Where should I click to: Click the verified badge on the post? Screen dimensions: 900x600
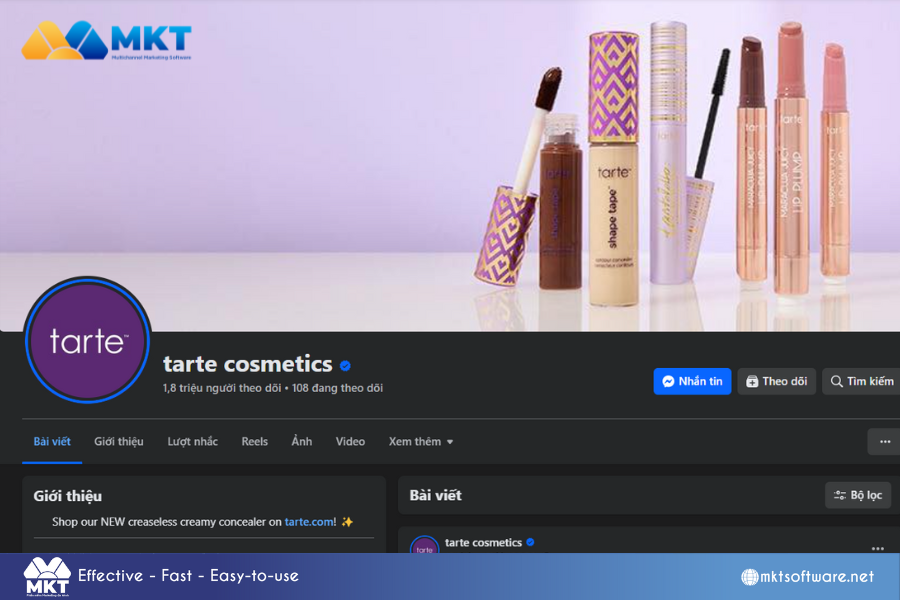(530, 542)
